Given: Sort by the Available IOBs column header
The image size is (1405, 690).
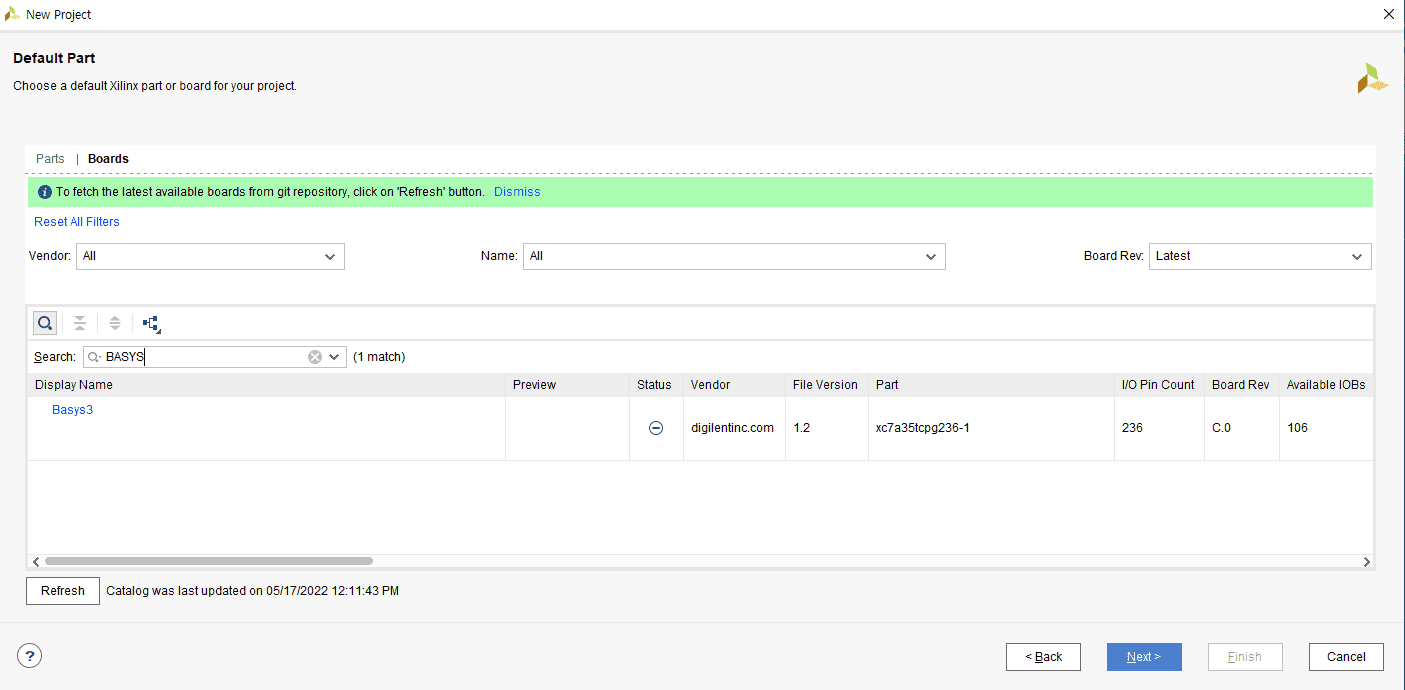Looking at the screenshot, I should pyautogui.click(x=1326, y=385).
